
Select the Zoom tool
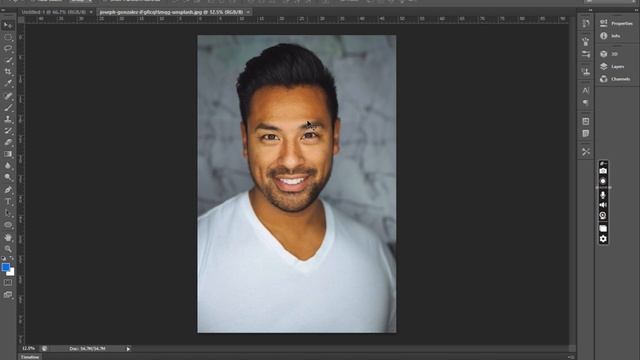8,249
